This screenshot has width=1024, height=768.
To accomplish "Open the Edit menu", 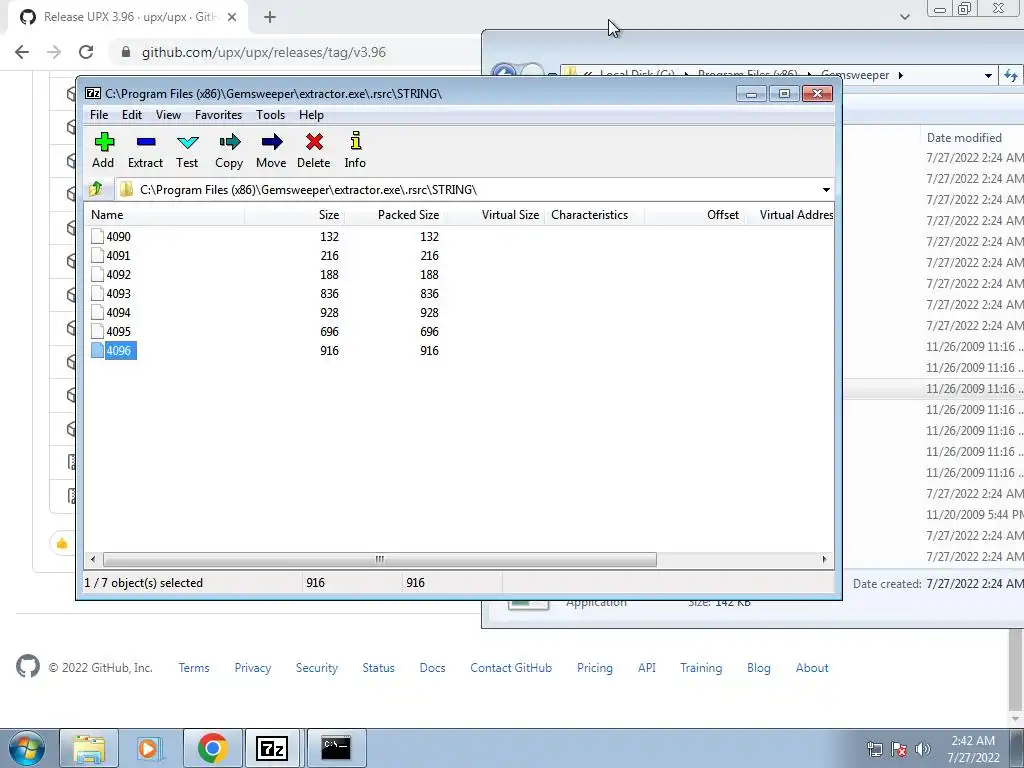I will [x=132, y=115].
